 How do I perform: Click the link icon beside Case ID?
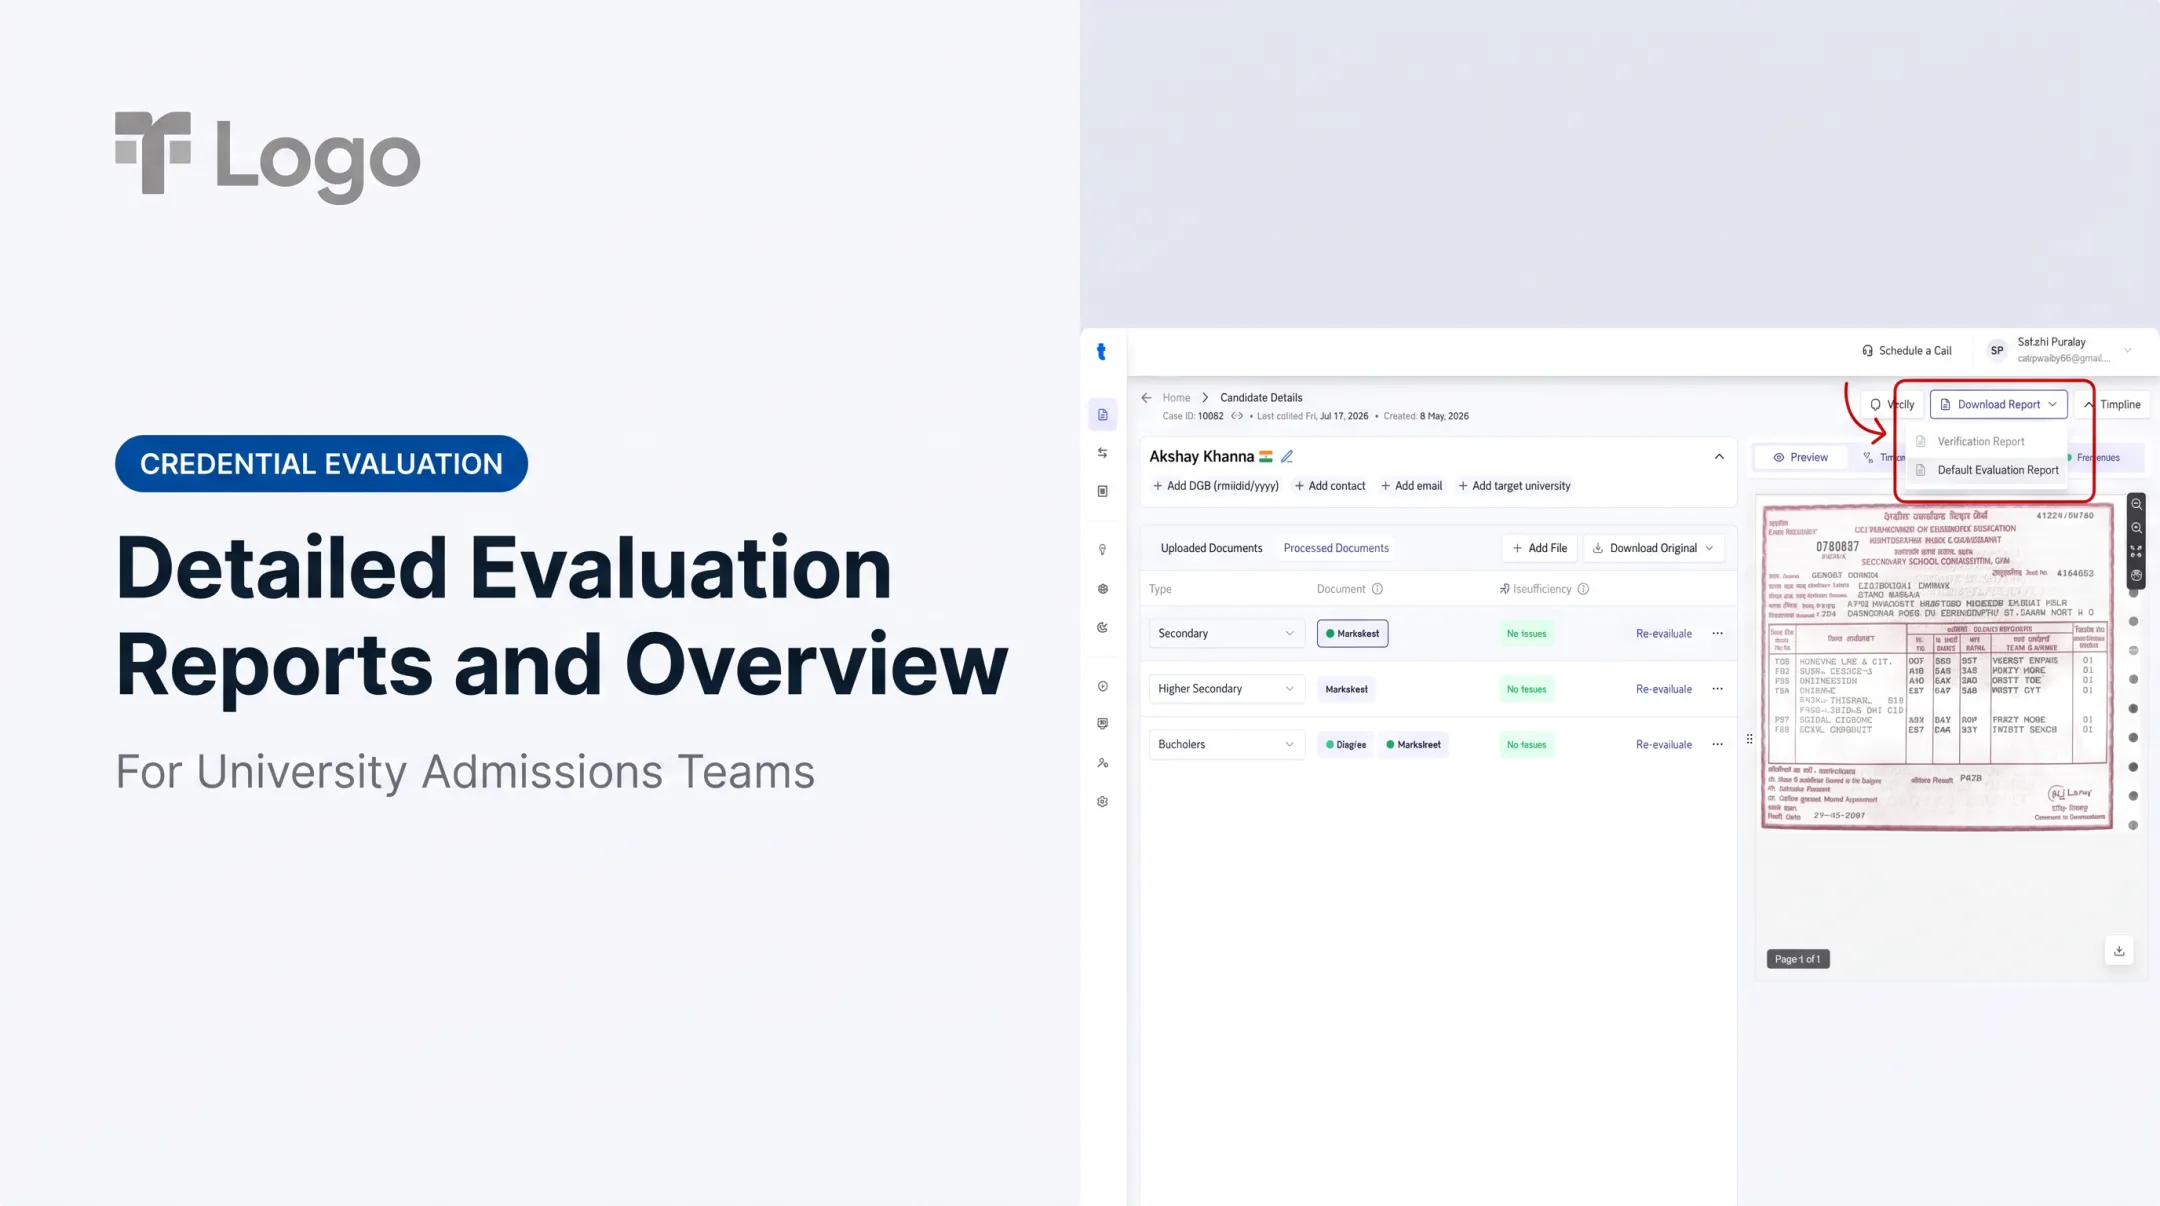point(1237,416)
